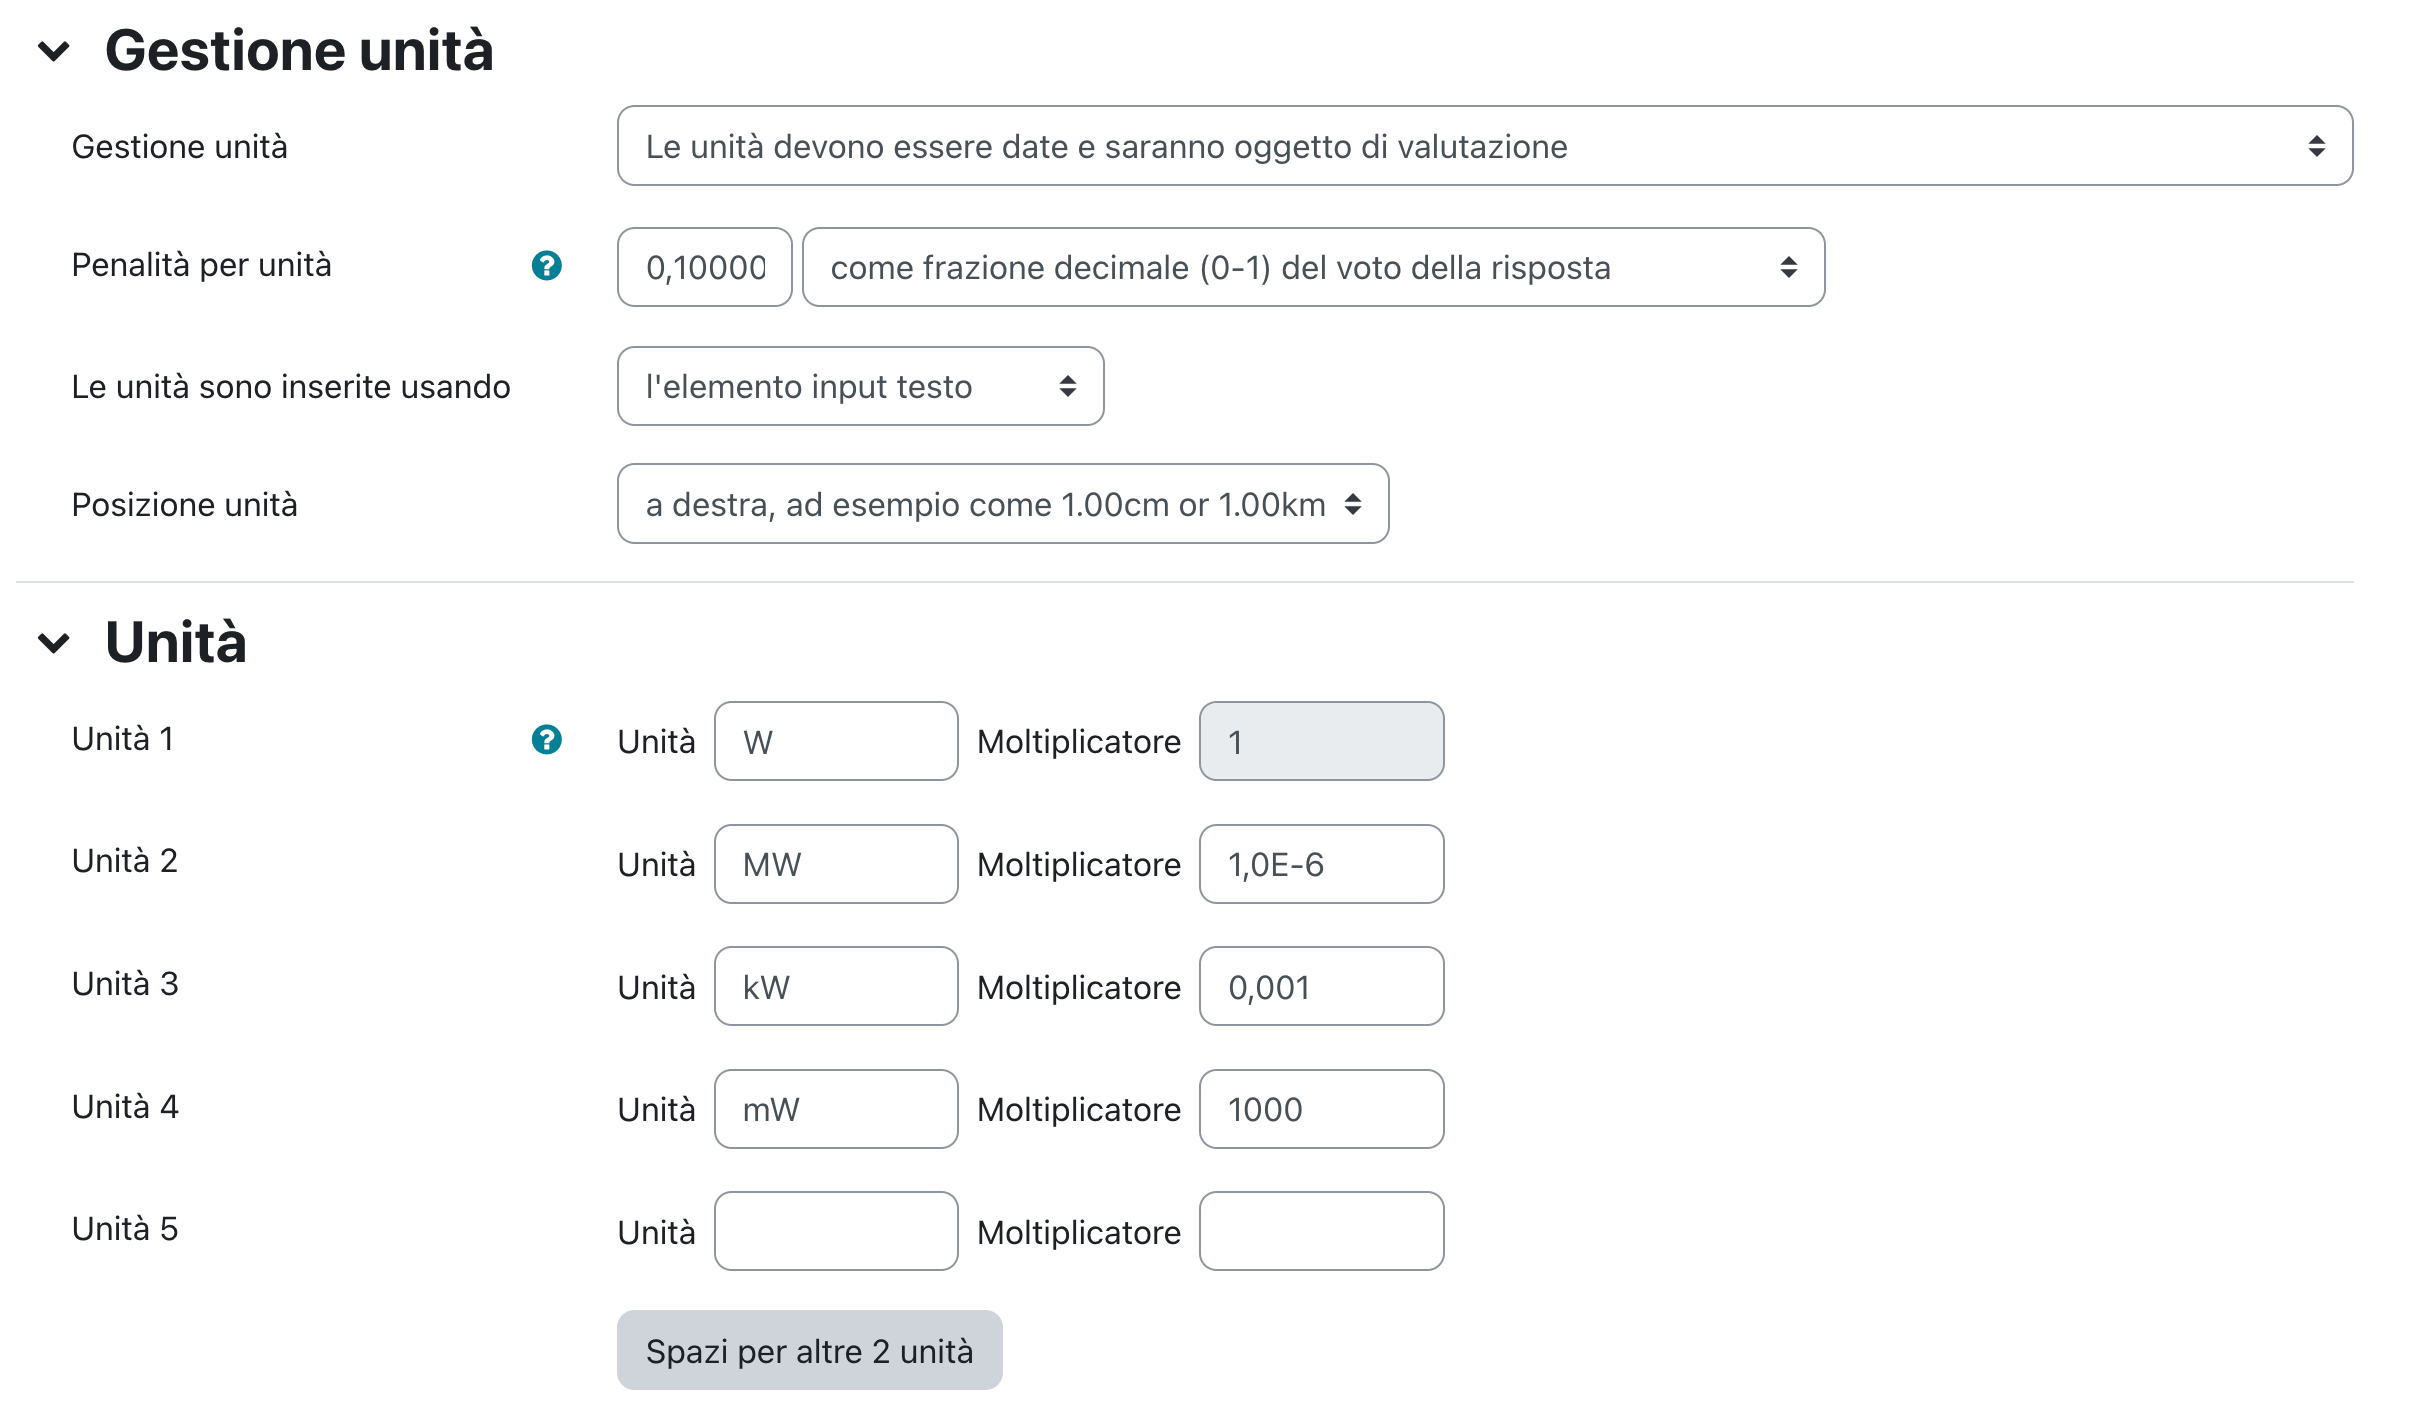Click the empty Unità 5 multiplier field

pyautogui.click(x=1321, y=1231)
